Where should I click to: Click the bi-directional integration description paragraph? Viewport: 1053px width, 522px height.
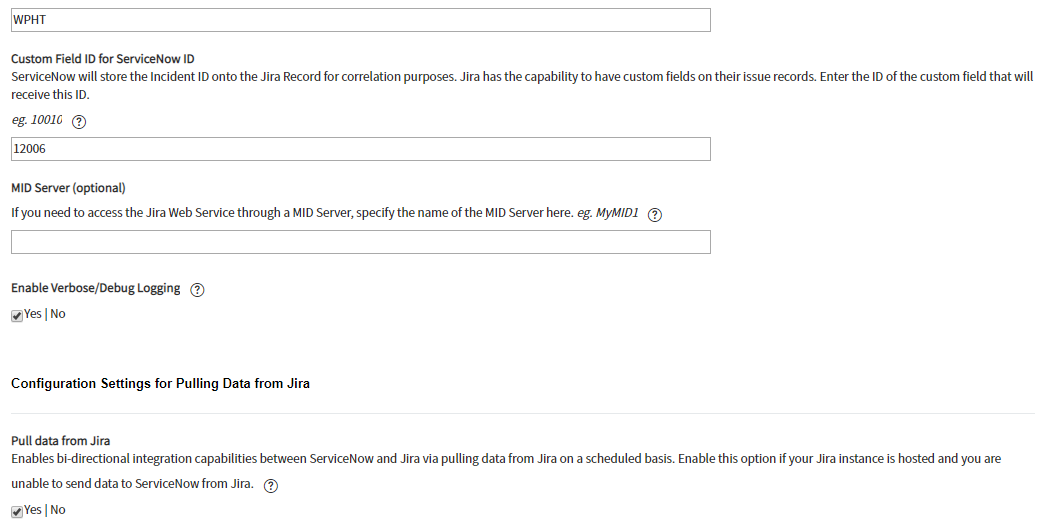506,472
